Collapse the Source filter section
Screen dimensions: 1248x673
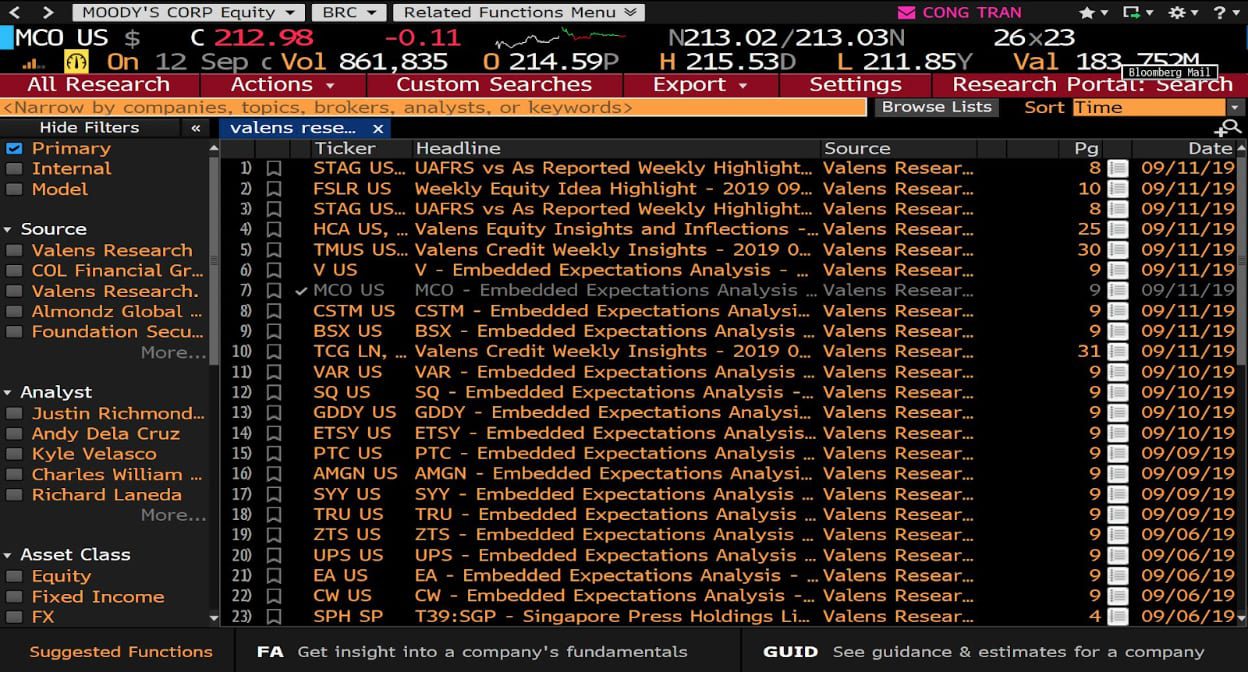click(x=8, y=229)
